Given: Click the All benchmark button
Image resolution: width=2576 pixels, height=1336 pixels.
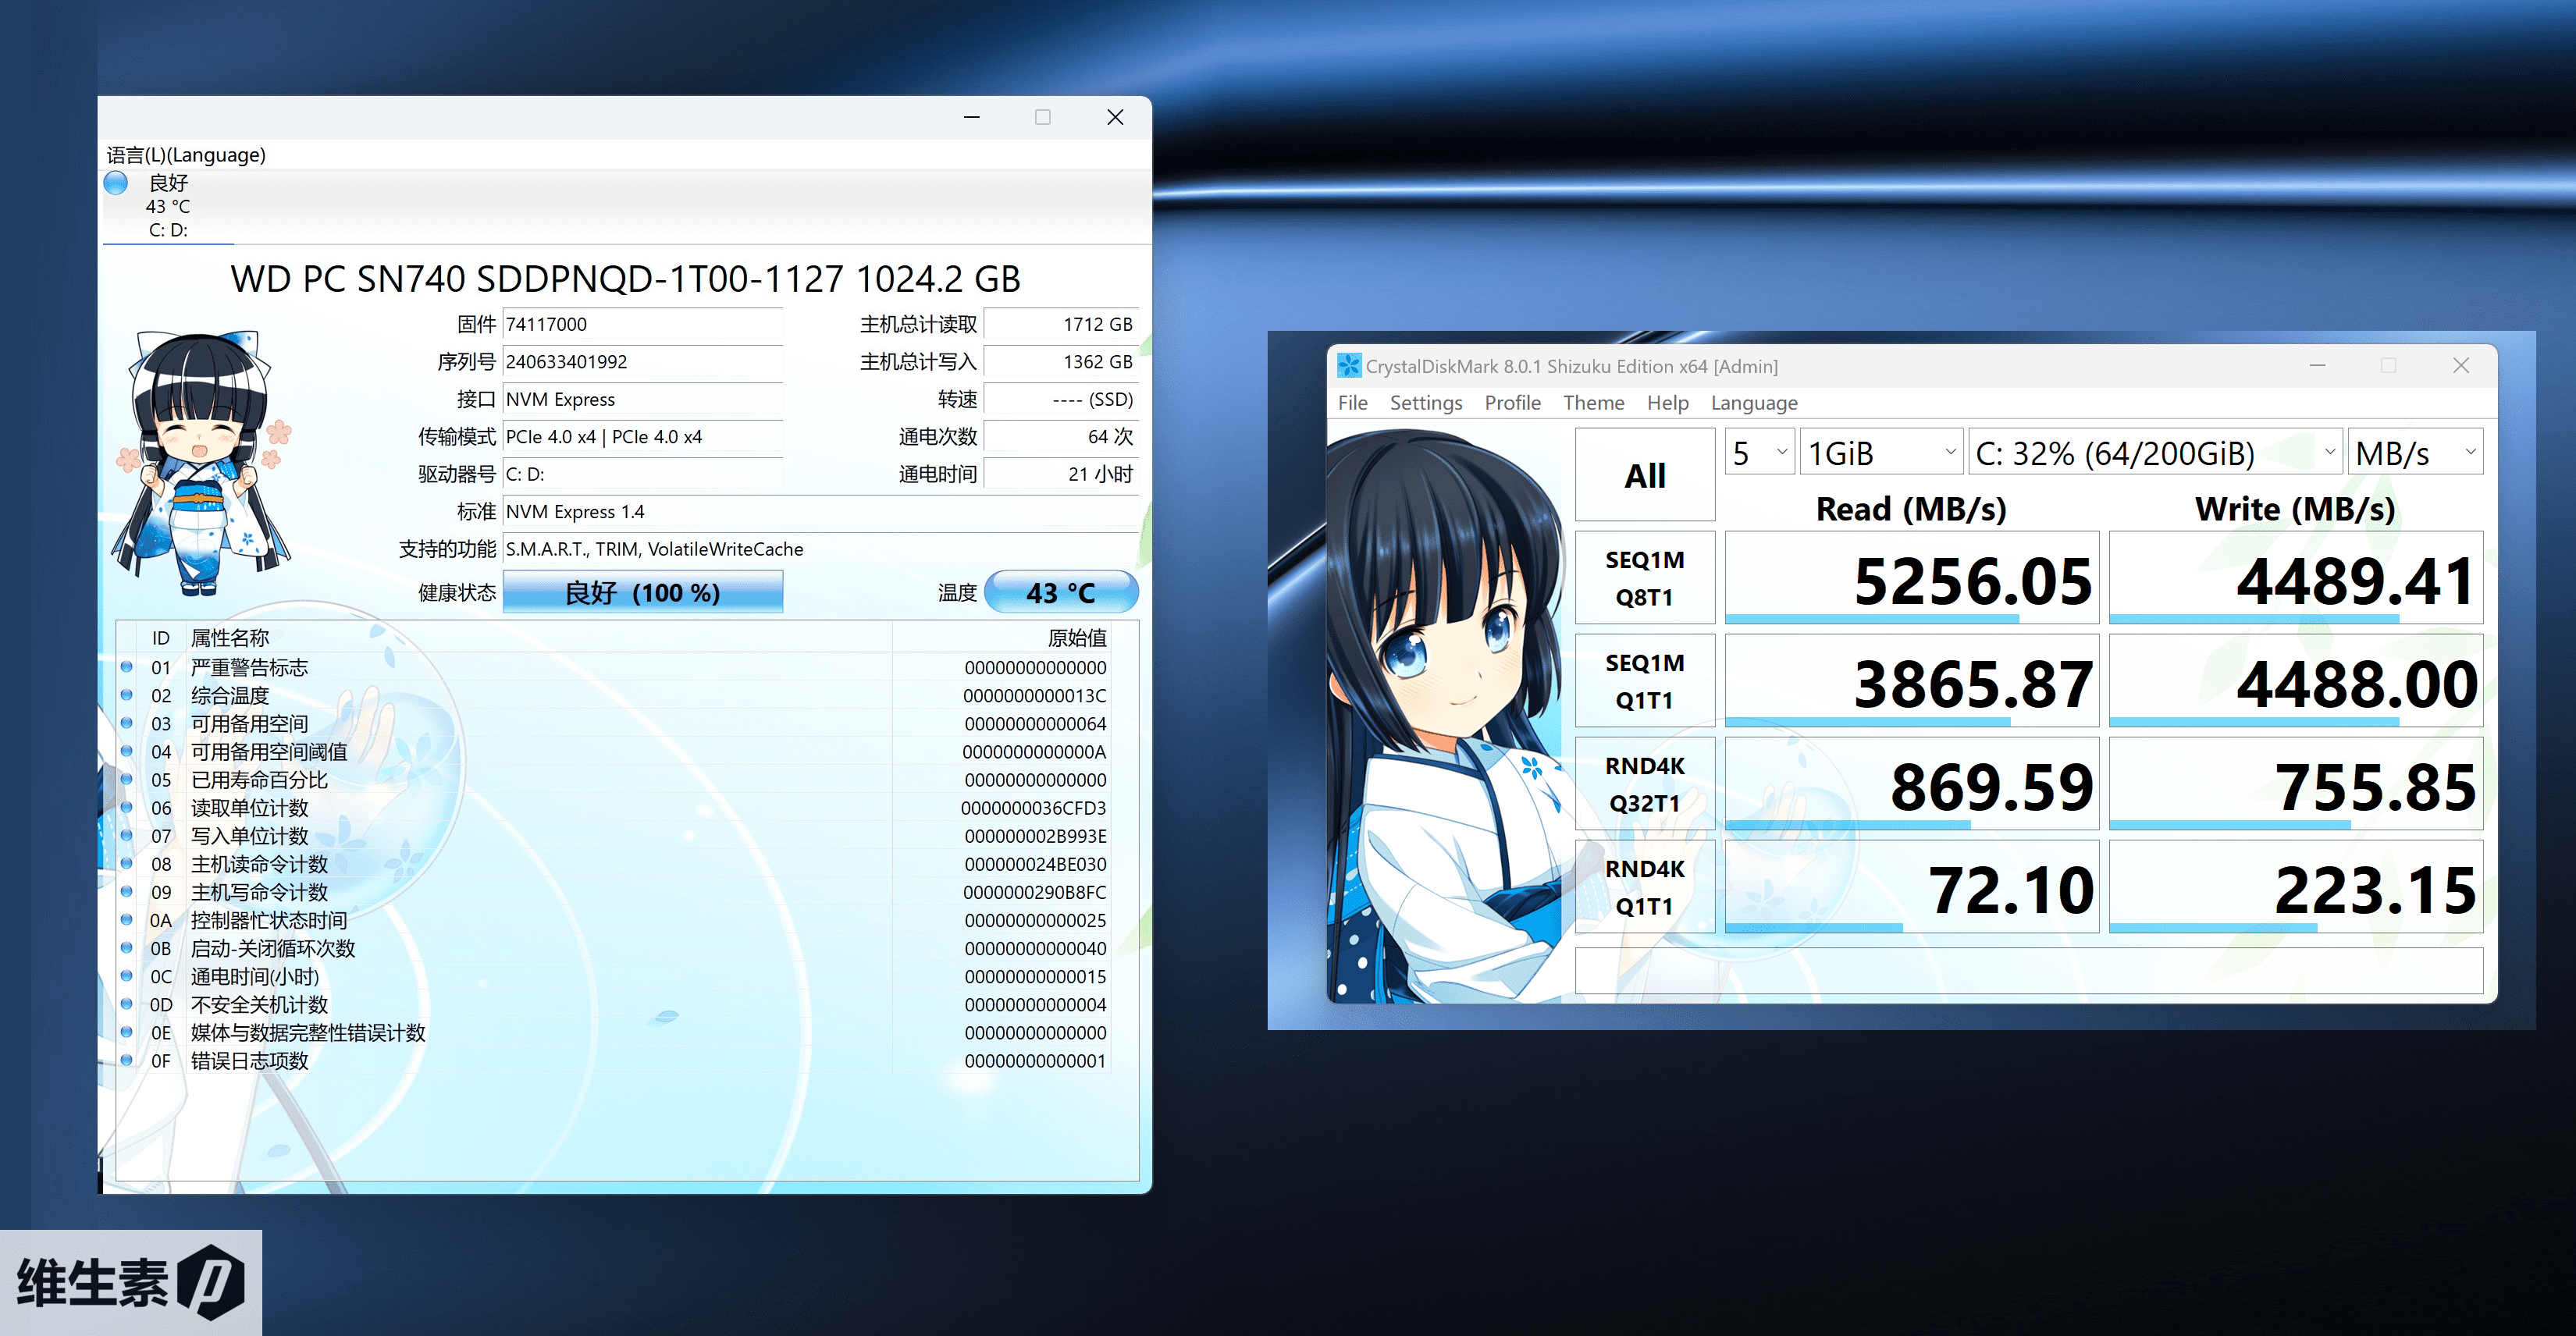Looking at the screenshot, I should (x=1644, y=475).
